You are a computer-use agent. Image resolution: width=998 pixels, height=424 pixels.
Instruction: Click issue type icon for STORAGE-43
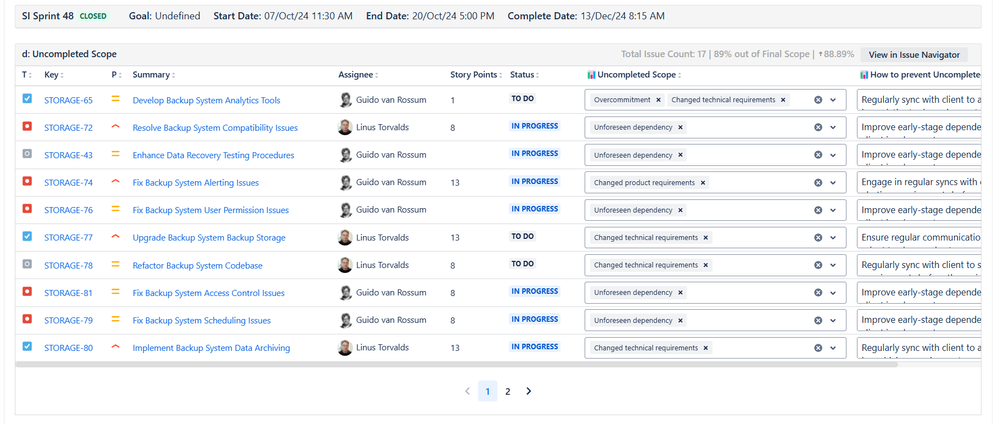(x=27, y=154)
